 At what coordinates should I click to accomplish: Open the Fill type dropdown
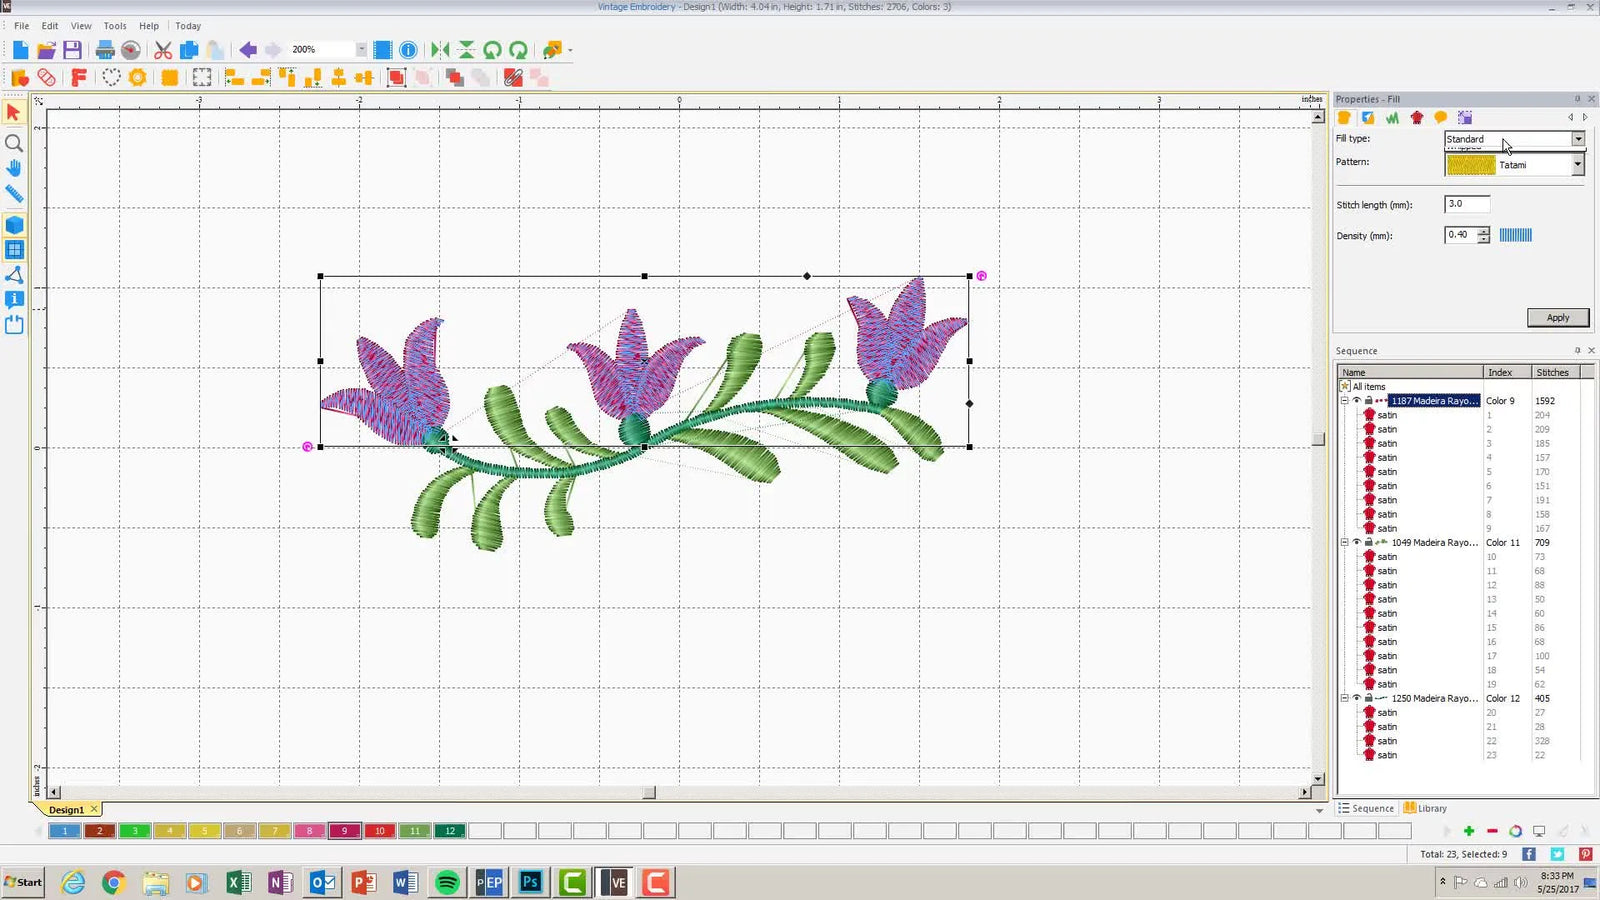[x=1578, y=139]
